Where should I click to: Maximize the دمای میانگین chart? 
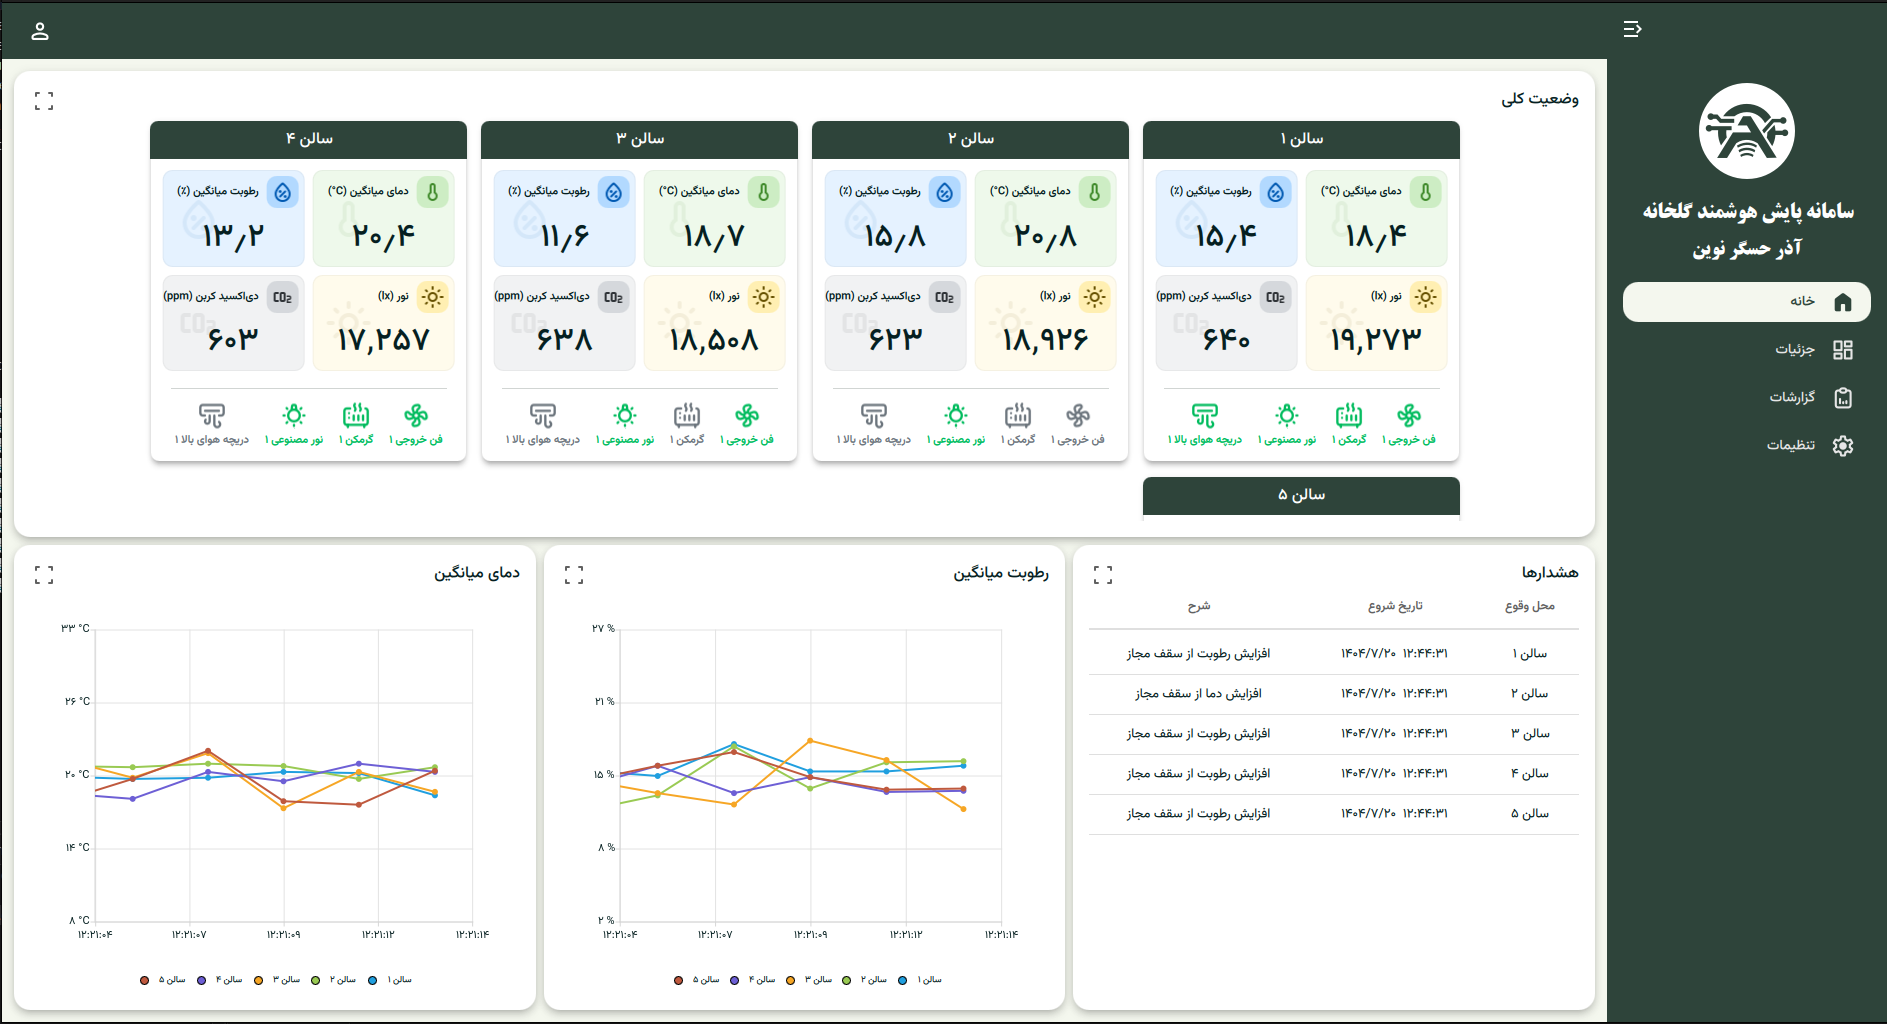(x=44, y=575)
